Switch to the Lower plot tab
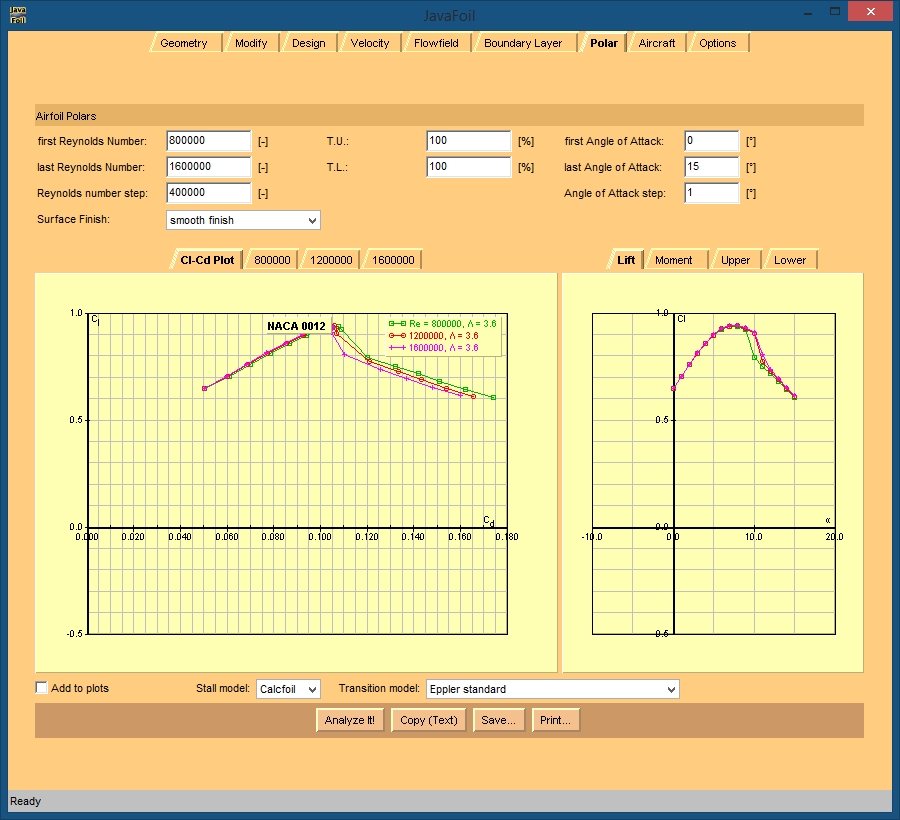 [790, 260]
